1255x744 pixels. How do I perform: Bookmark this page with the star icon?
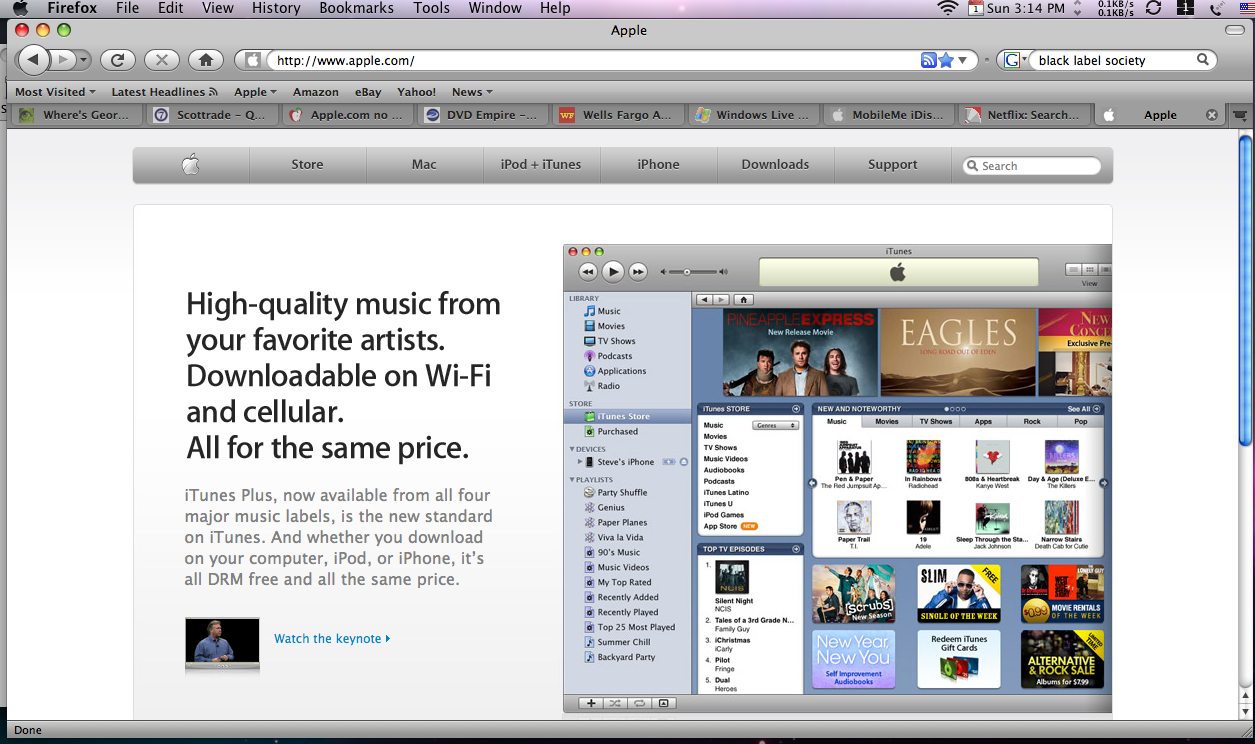(946, 60)
